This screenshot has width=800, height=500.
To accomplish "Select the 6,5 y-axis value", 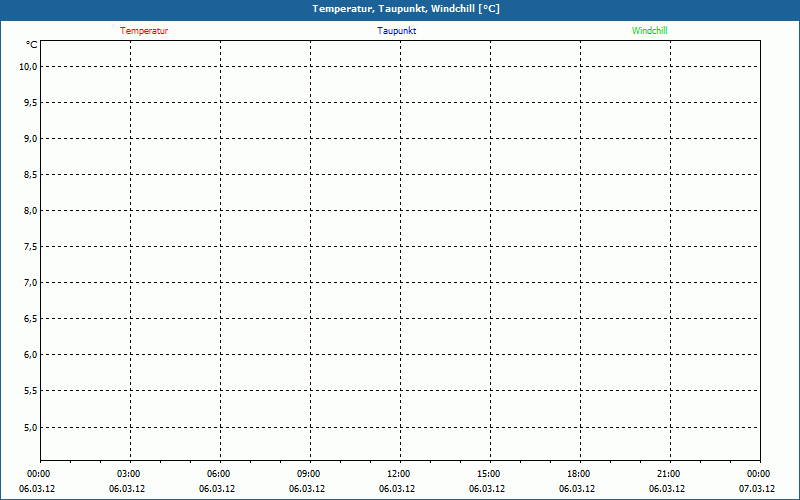I will [x=31, y=319].
